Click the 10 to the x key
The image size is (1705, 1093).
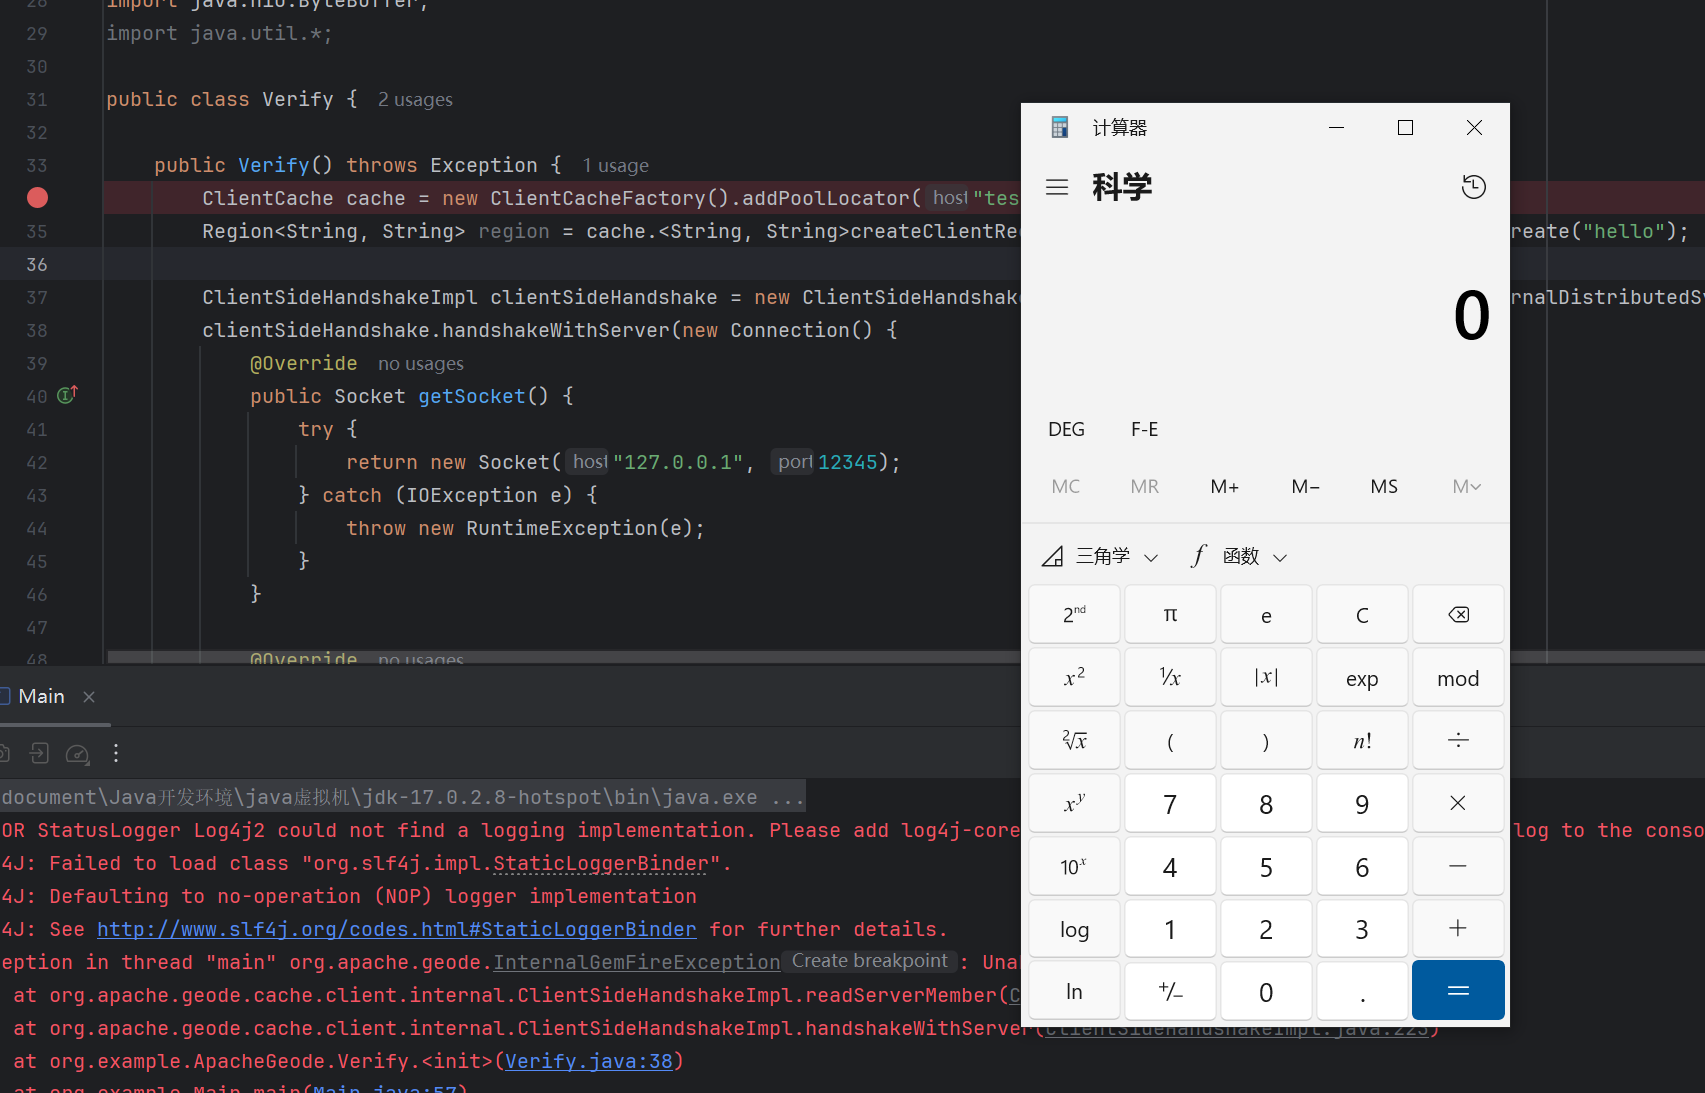tap(1074, 866)
